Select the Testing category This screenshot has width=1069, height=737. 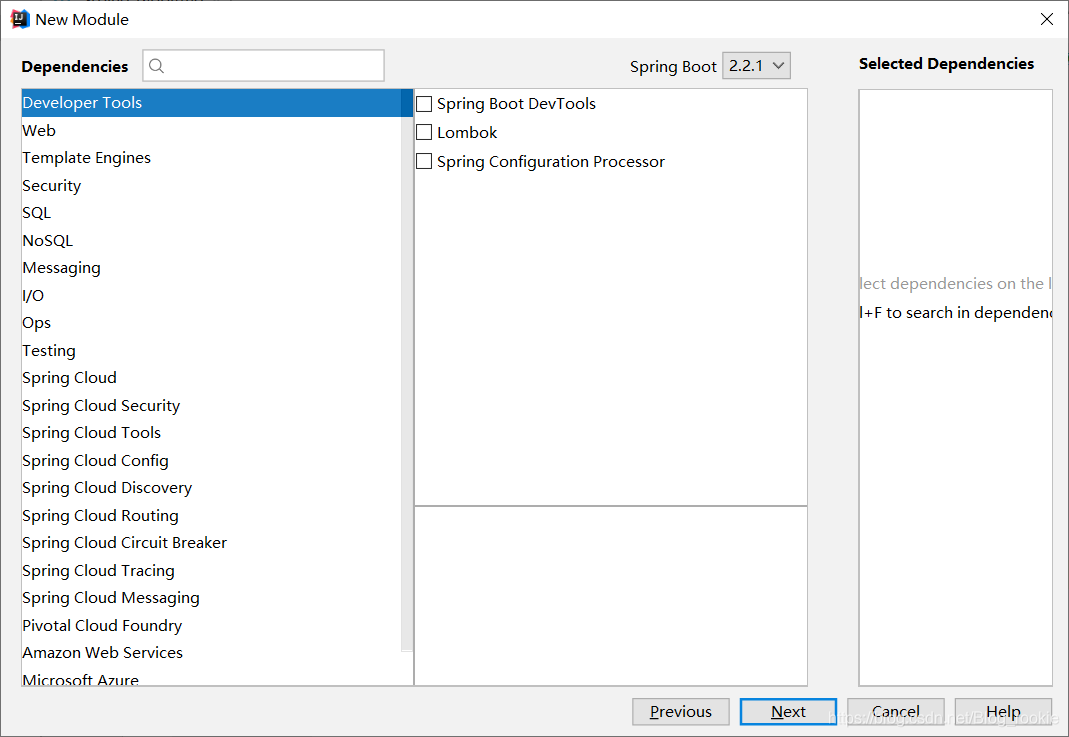click(212, 350)
